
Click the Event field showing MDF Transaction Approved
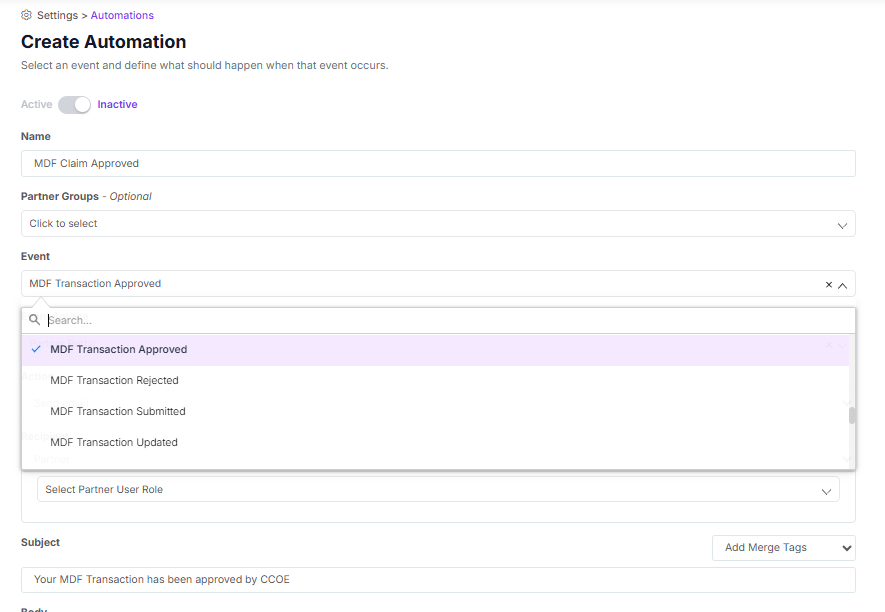(438, 283)
